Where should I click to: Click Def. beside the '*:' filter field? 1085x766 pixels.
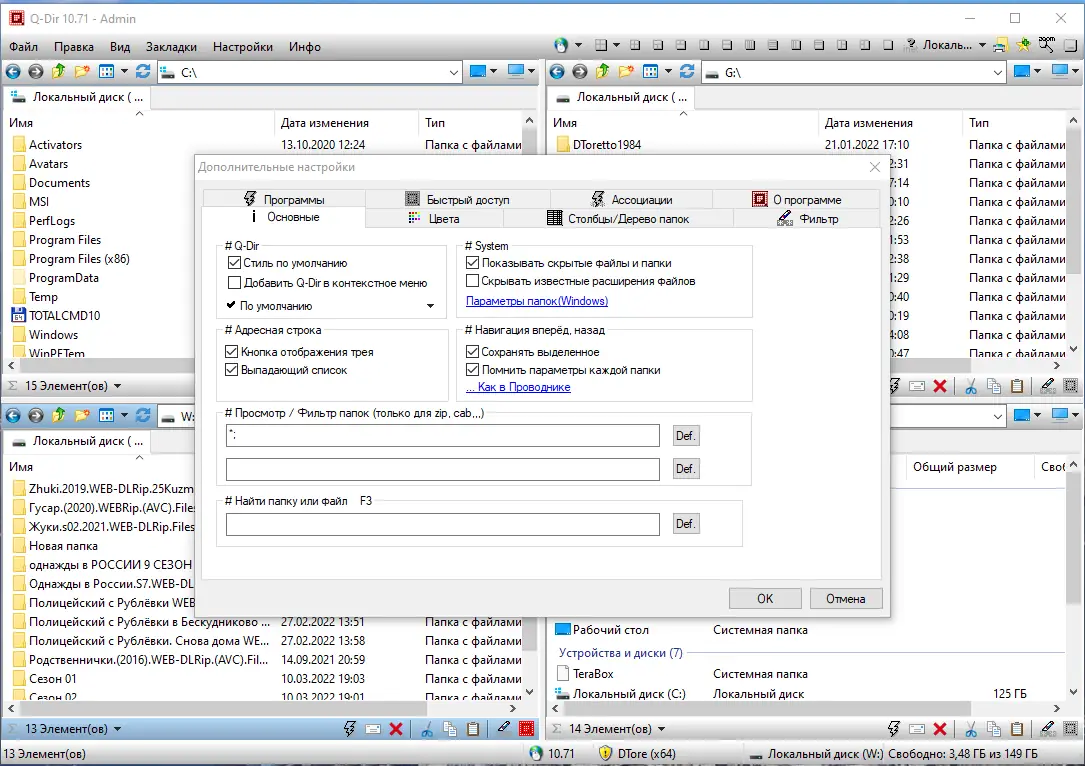tap(685, 435)
